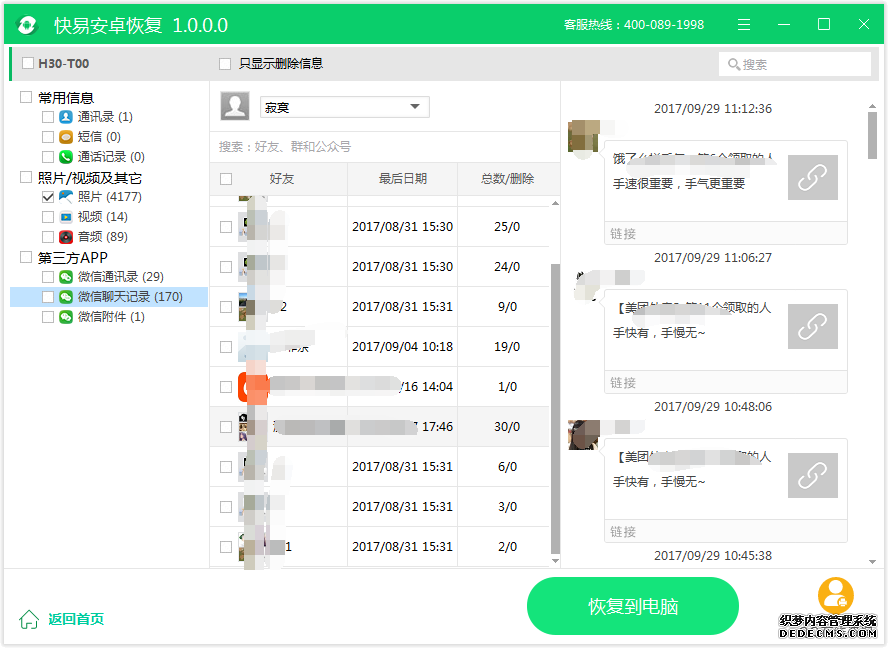Image resolution: width=888 pixels, height=648 pixels.
Task: Click the 好友 column header
Action: pos(281,179)
